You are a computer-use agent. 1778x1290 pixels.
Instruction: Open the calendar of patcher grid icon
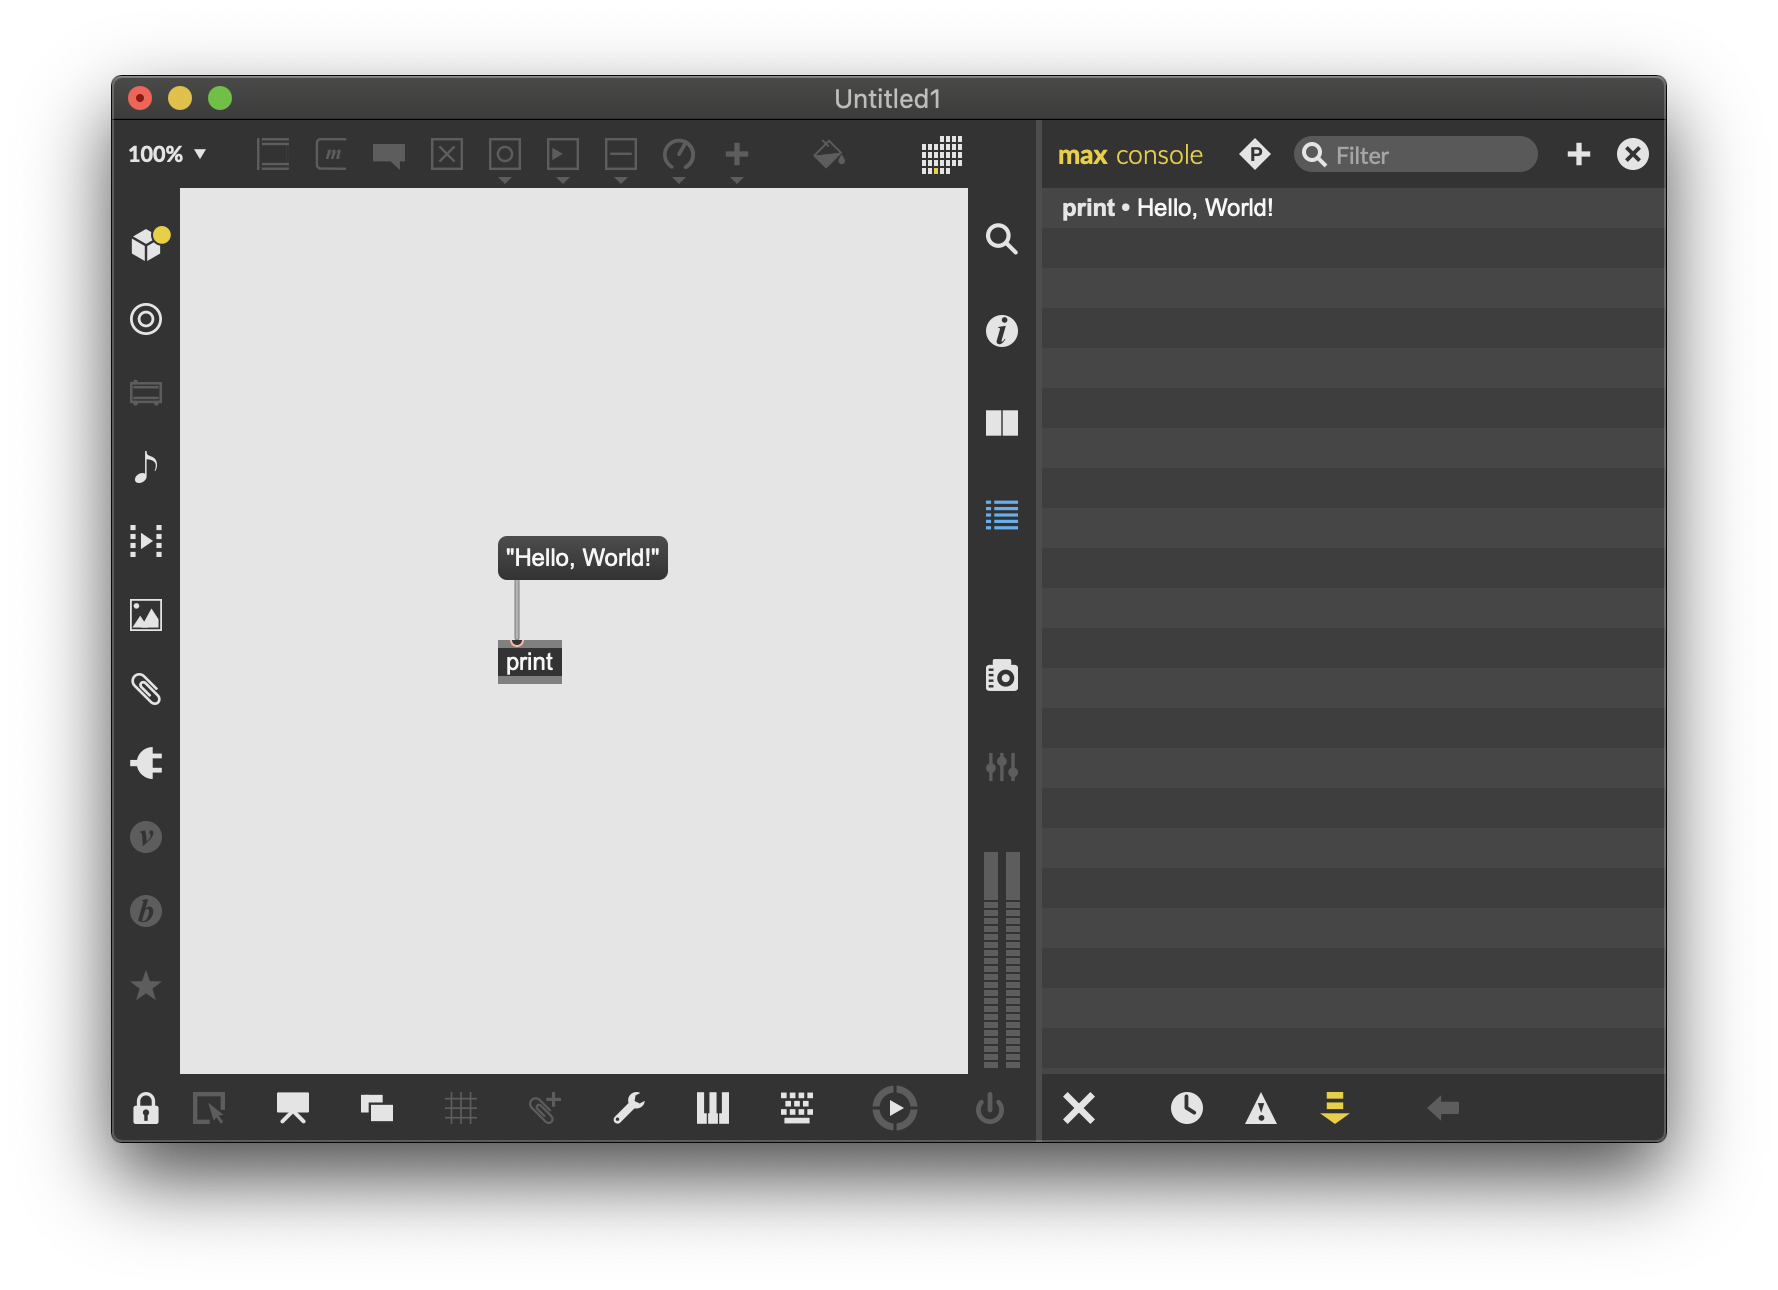coord(942,155)
